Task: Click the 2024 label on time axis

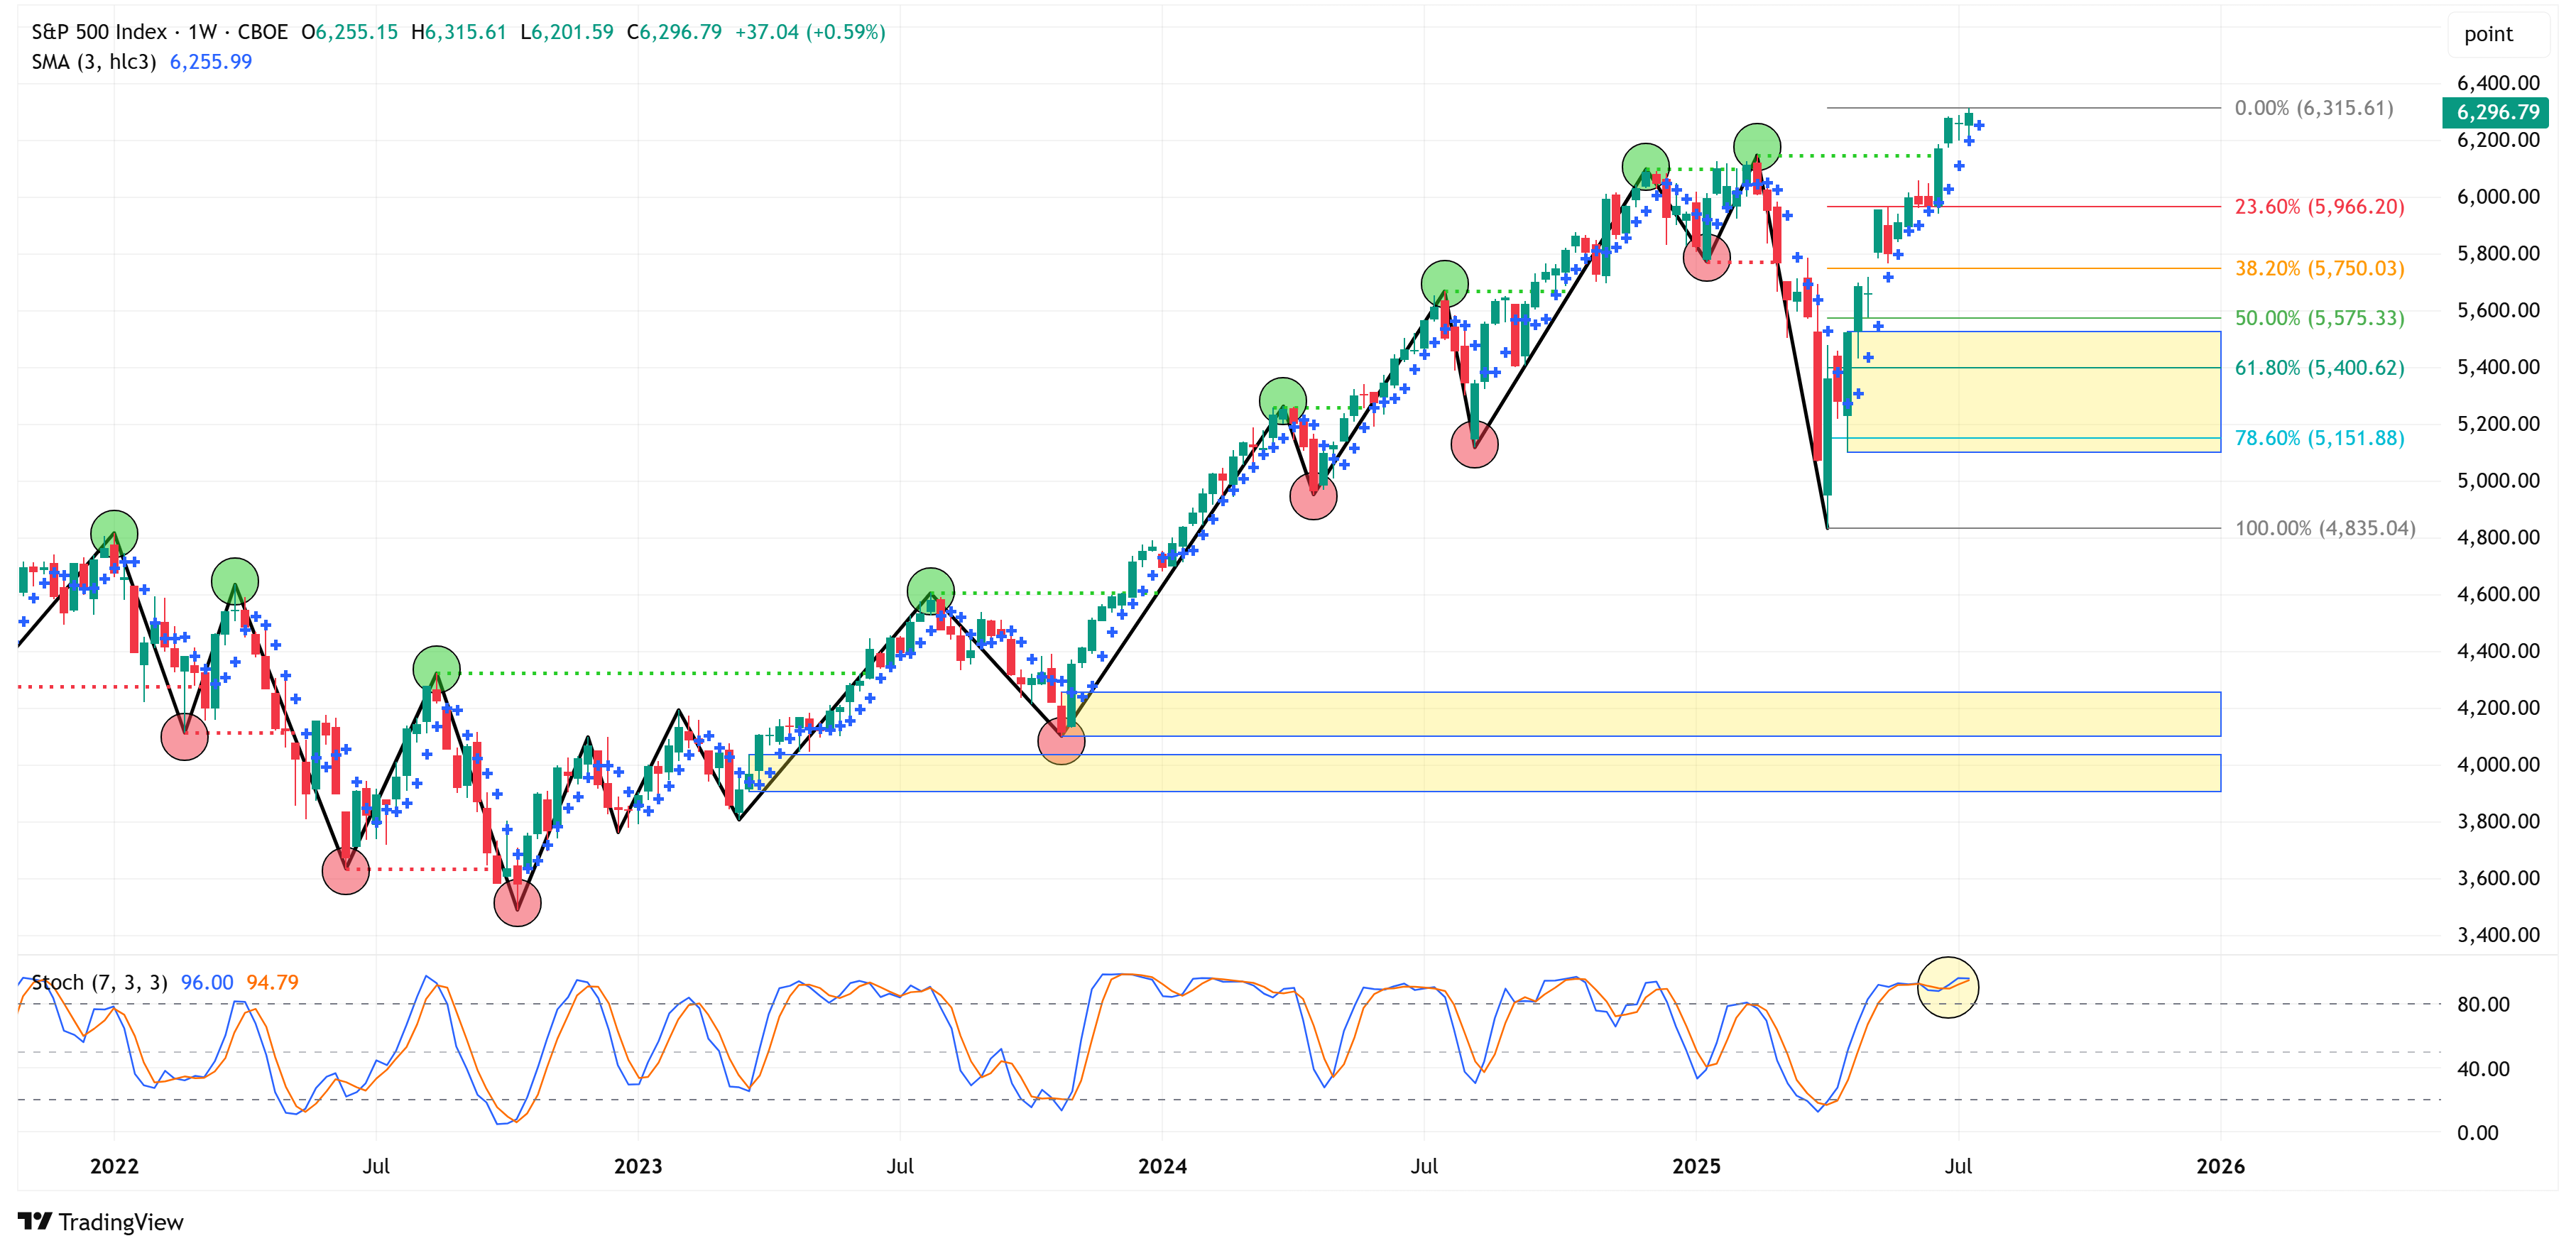Action: (x=1162, y=1166)
